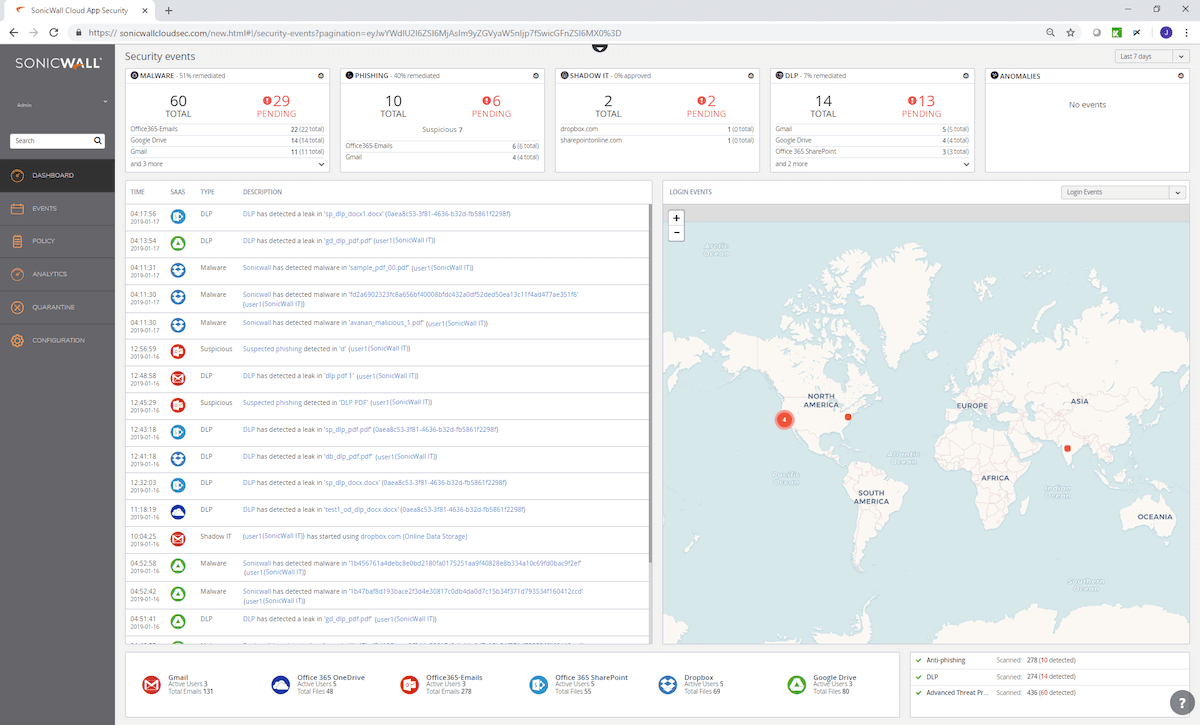1200x725 pixels.
Task: Expand the Admin user menu chevron
Action: [105, 101]
